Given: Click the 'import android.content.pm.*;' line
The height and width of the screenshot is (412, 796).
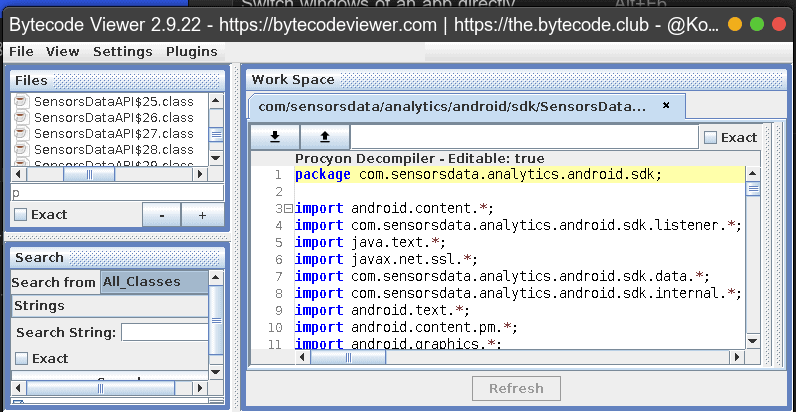Looking at the screenshot, I should 407,327.
